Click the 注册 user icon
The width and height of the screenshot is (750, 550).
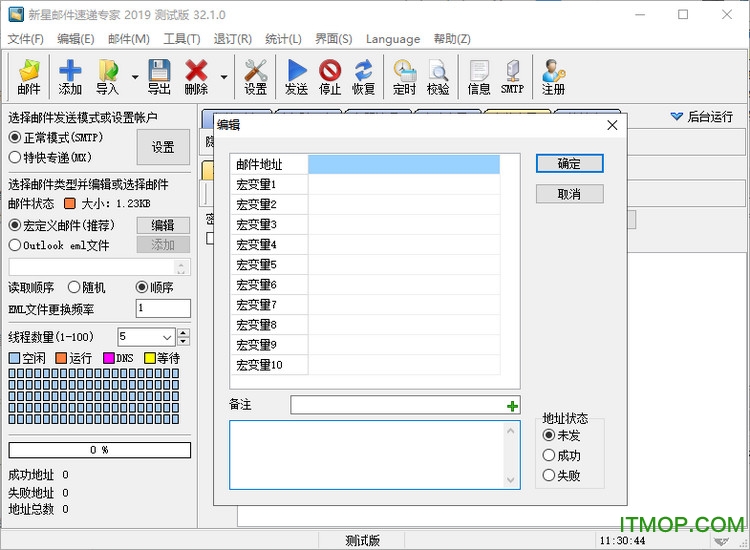click(553, 76)
